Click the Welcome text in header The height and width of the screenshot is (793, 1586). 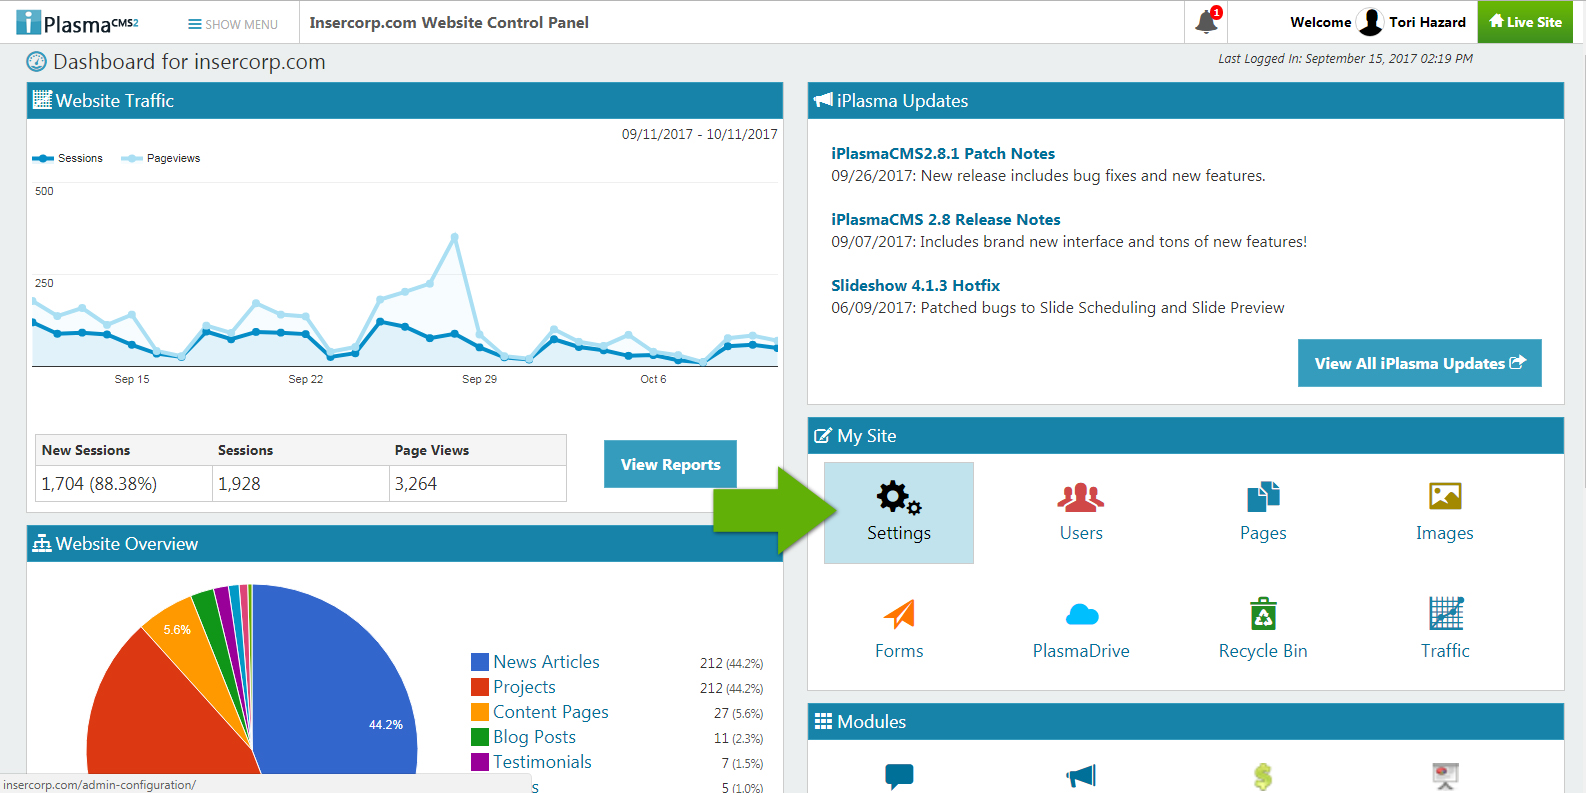1320,22
